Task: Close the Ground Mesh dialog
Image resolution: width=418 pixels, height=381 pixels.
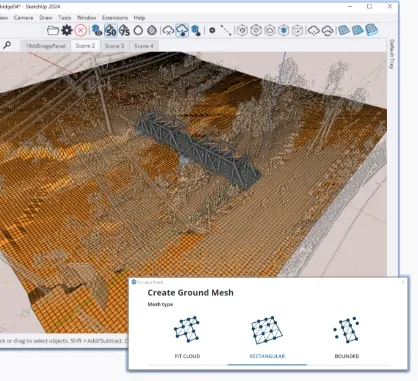Action: [x=403, y=282]
